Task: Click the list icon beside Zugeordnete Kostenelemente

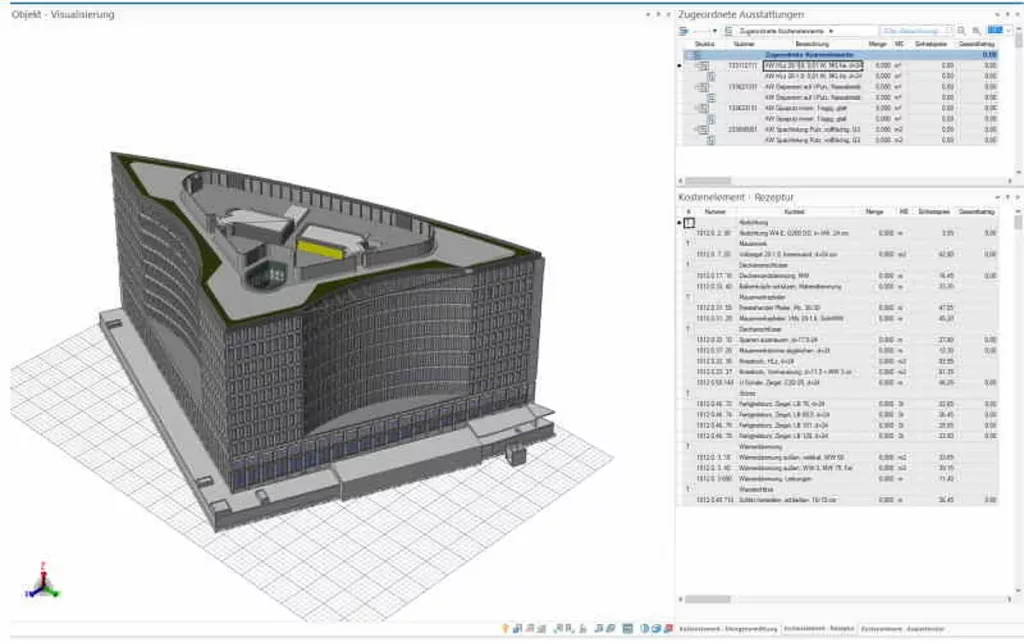Action: (729, 31)
